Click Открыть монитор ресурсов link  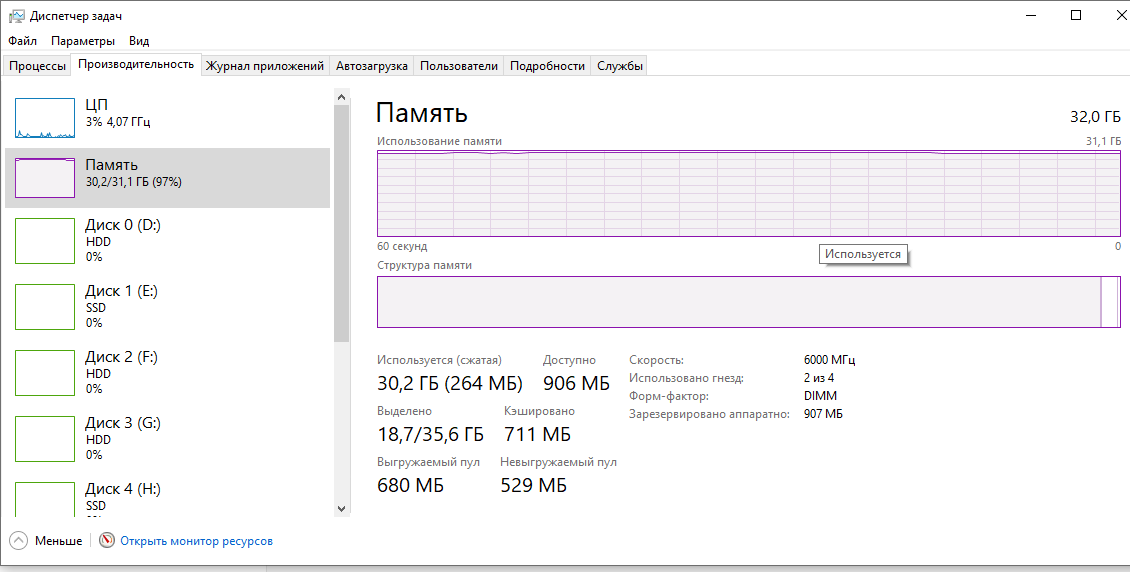196,541
